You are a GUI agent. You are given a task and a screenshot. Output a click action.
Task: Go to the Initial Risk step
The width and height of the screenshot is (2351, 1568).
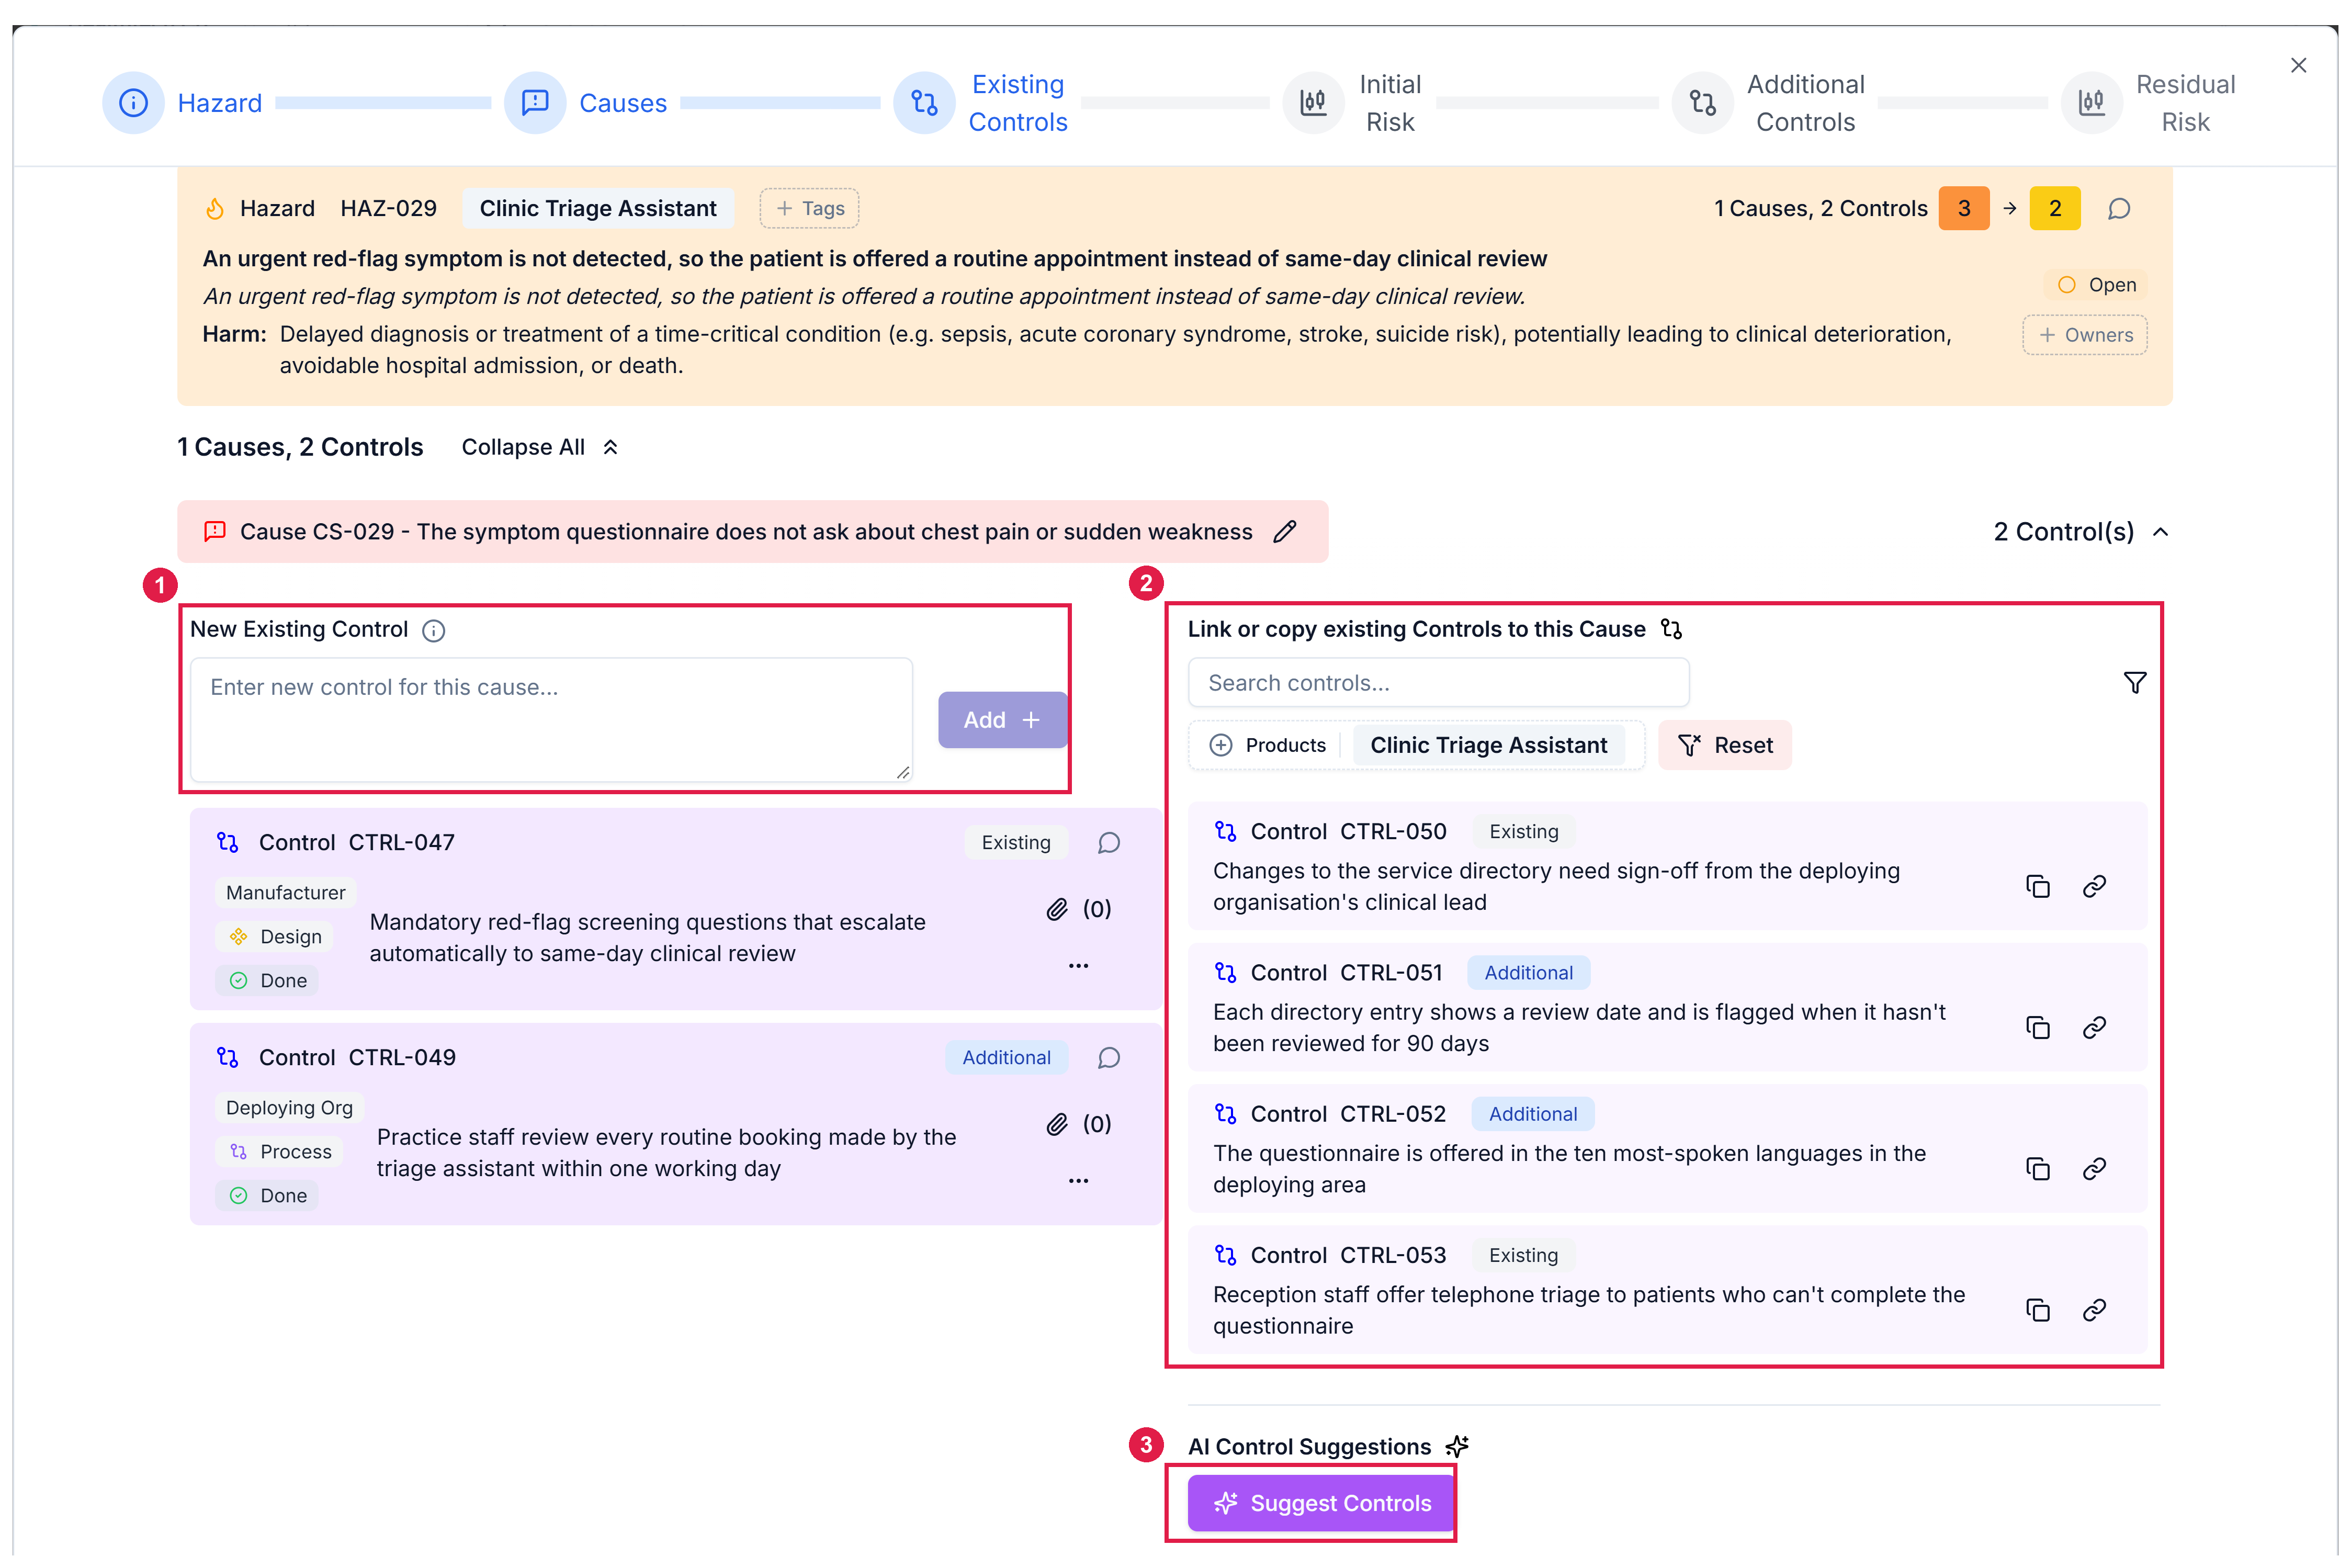click(1353, 103)
